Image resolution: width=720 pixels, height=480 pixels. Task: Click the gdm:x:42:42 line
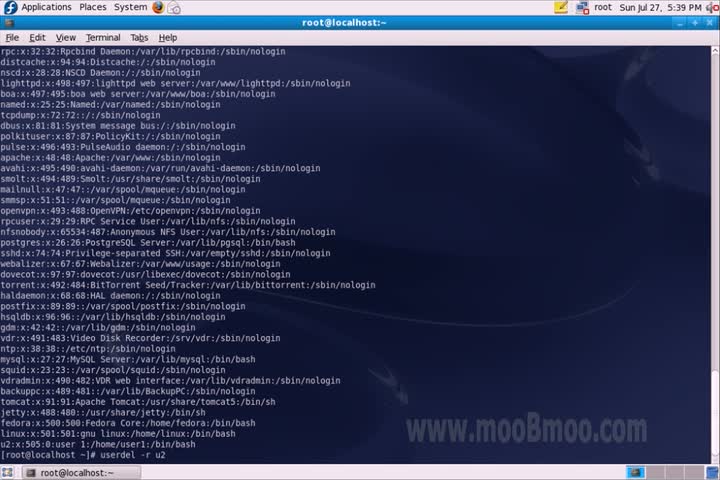98,328
